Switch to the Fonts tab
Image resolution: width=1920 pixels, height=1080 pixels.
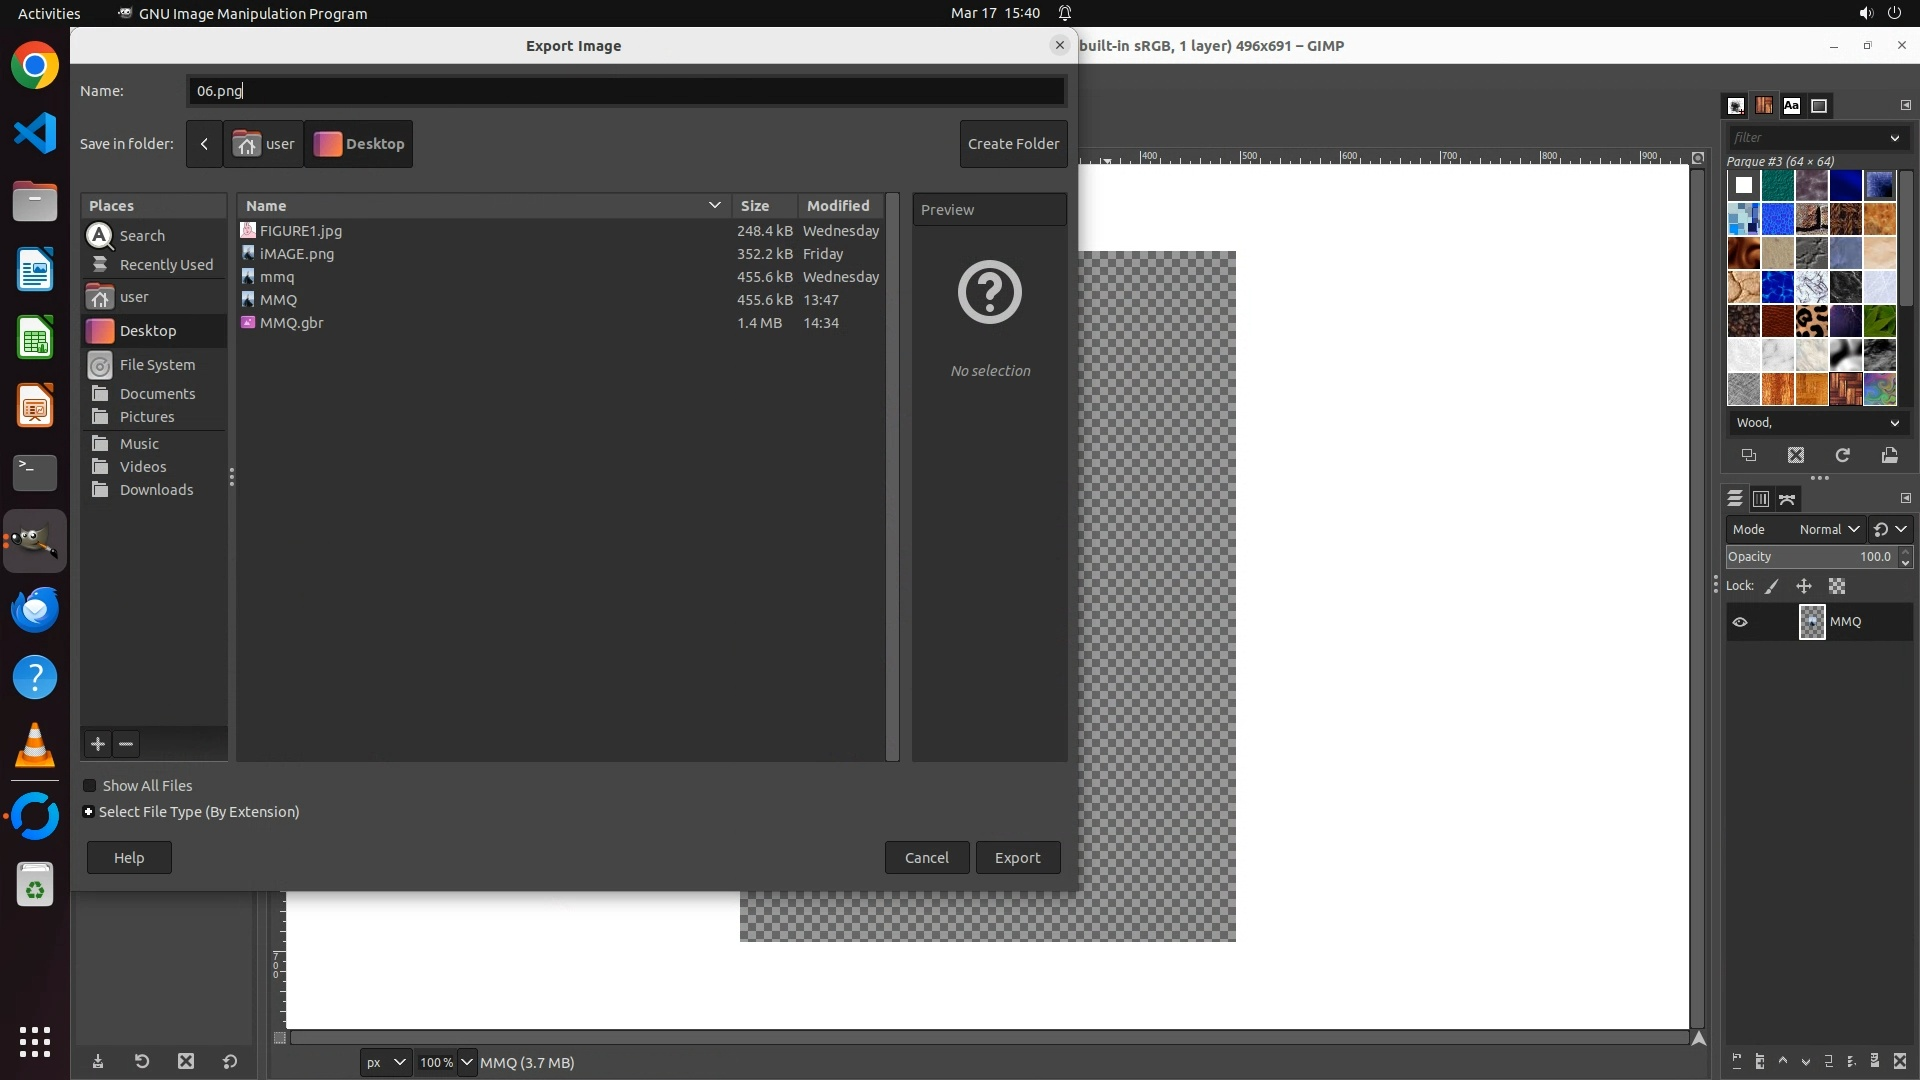tap(1791, 106)
